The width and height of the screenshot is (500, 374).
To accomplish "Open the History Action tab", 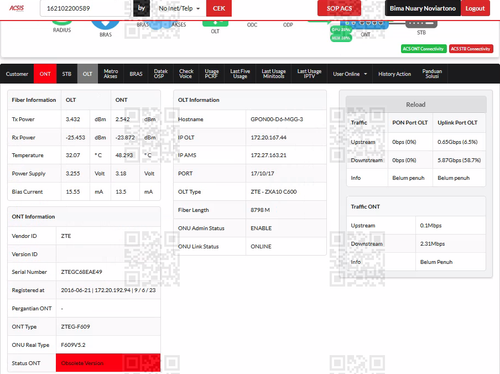I will 394,74.
